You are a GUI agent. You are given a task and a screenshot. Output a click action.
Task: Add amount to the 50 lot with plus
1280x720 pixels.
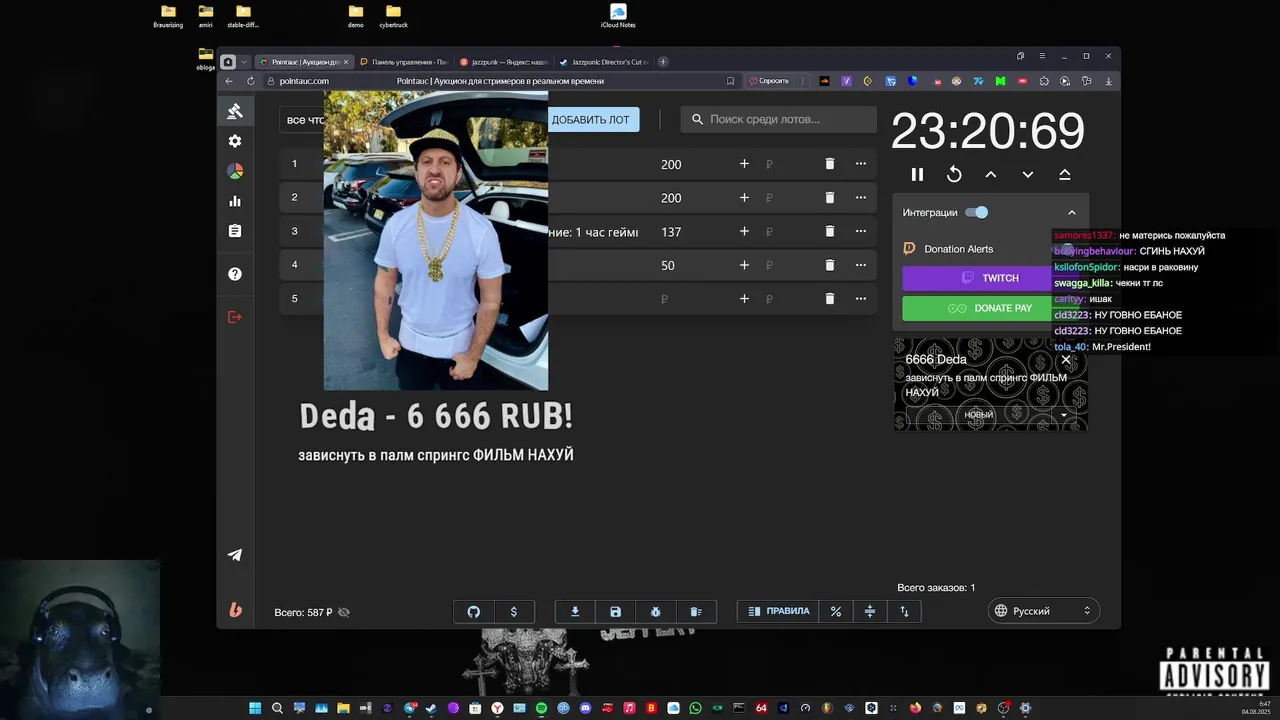[744, 265]
